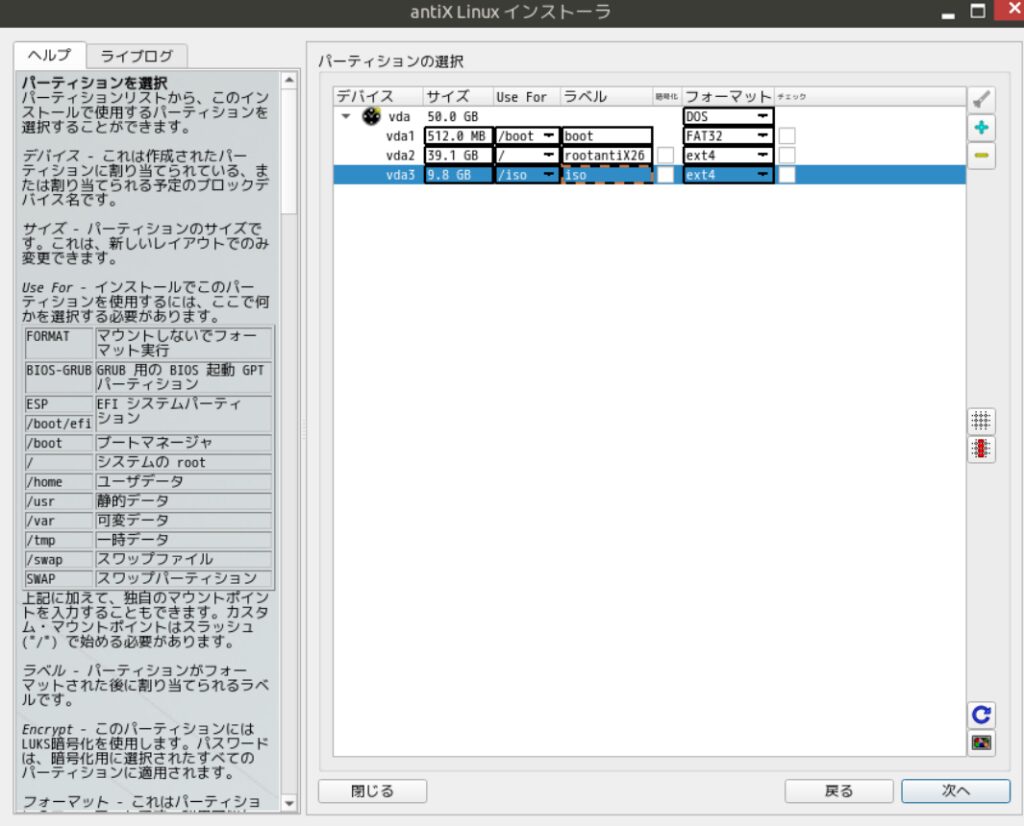Click the 50.0 GB disk size text
Viewport: 1024px width, 826px height.
pos(453,116)
